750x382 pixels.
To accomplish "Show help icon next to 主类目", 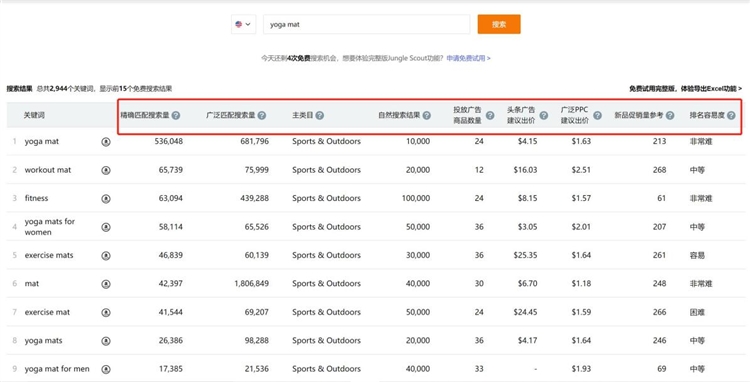I will 320,115.
